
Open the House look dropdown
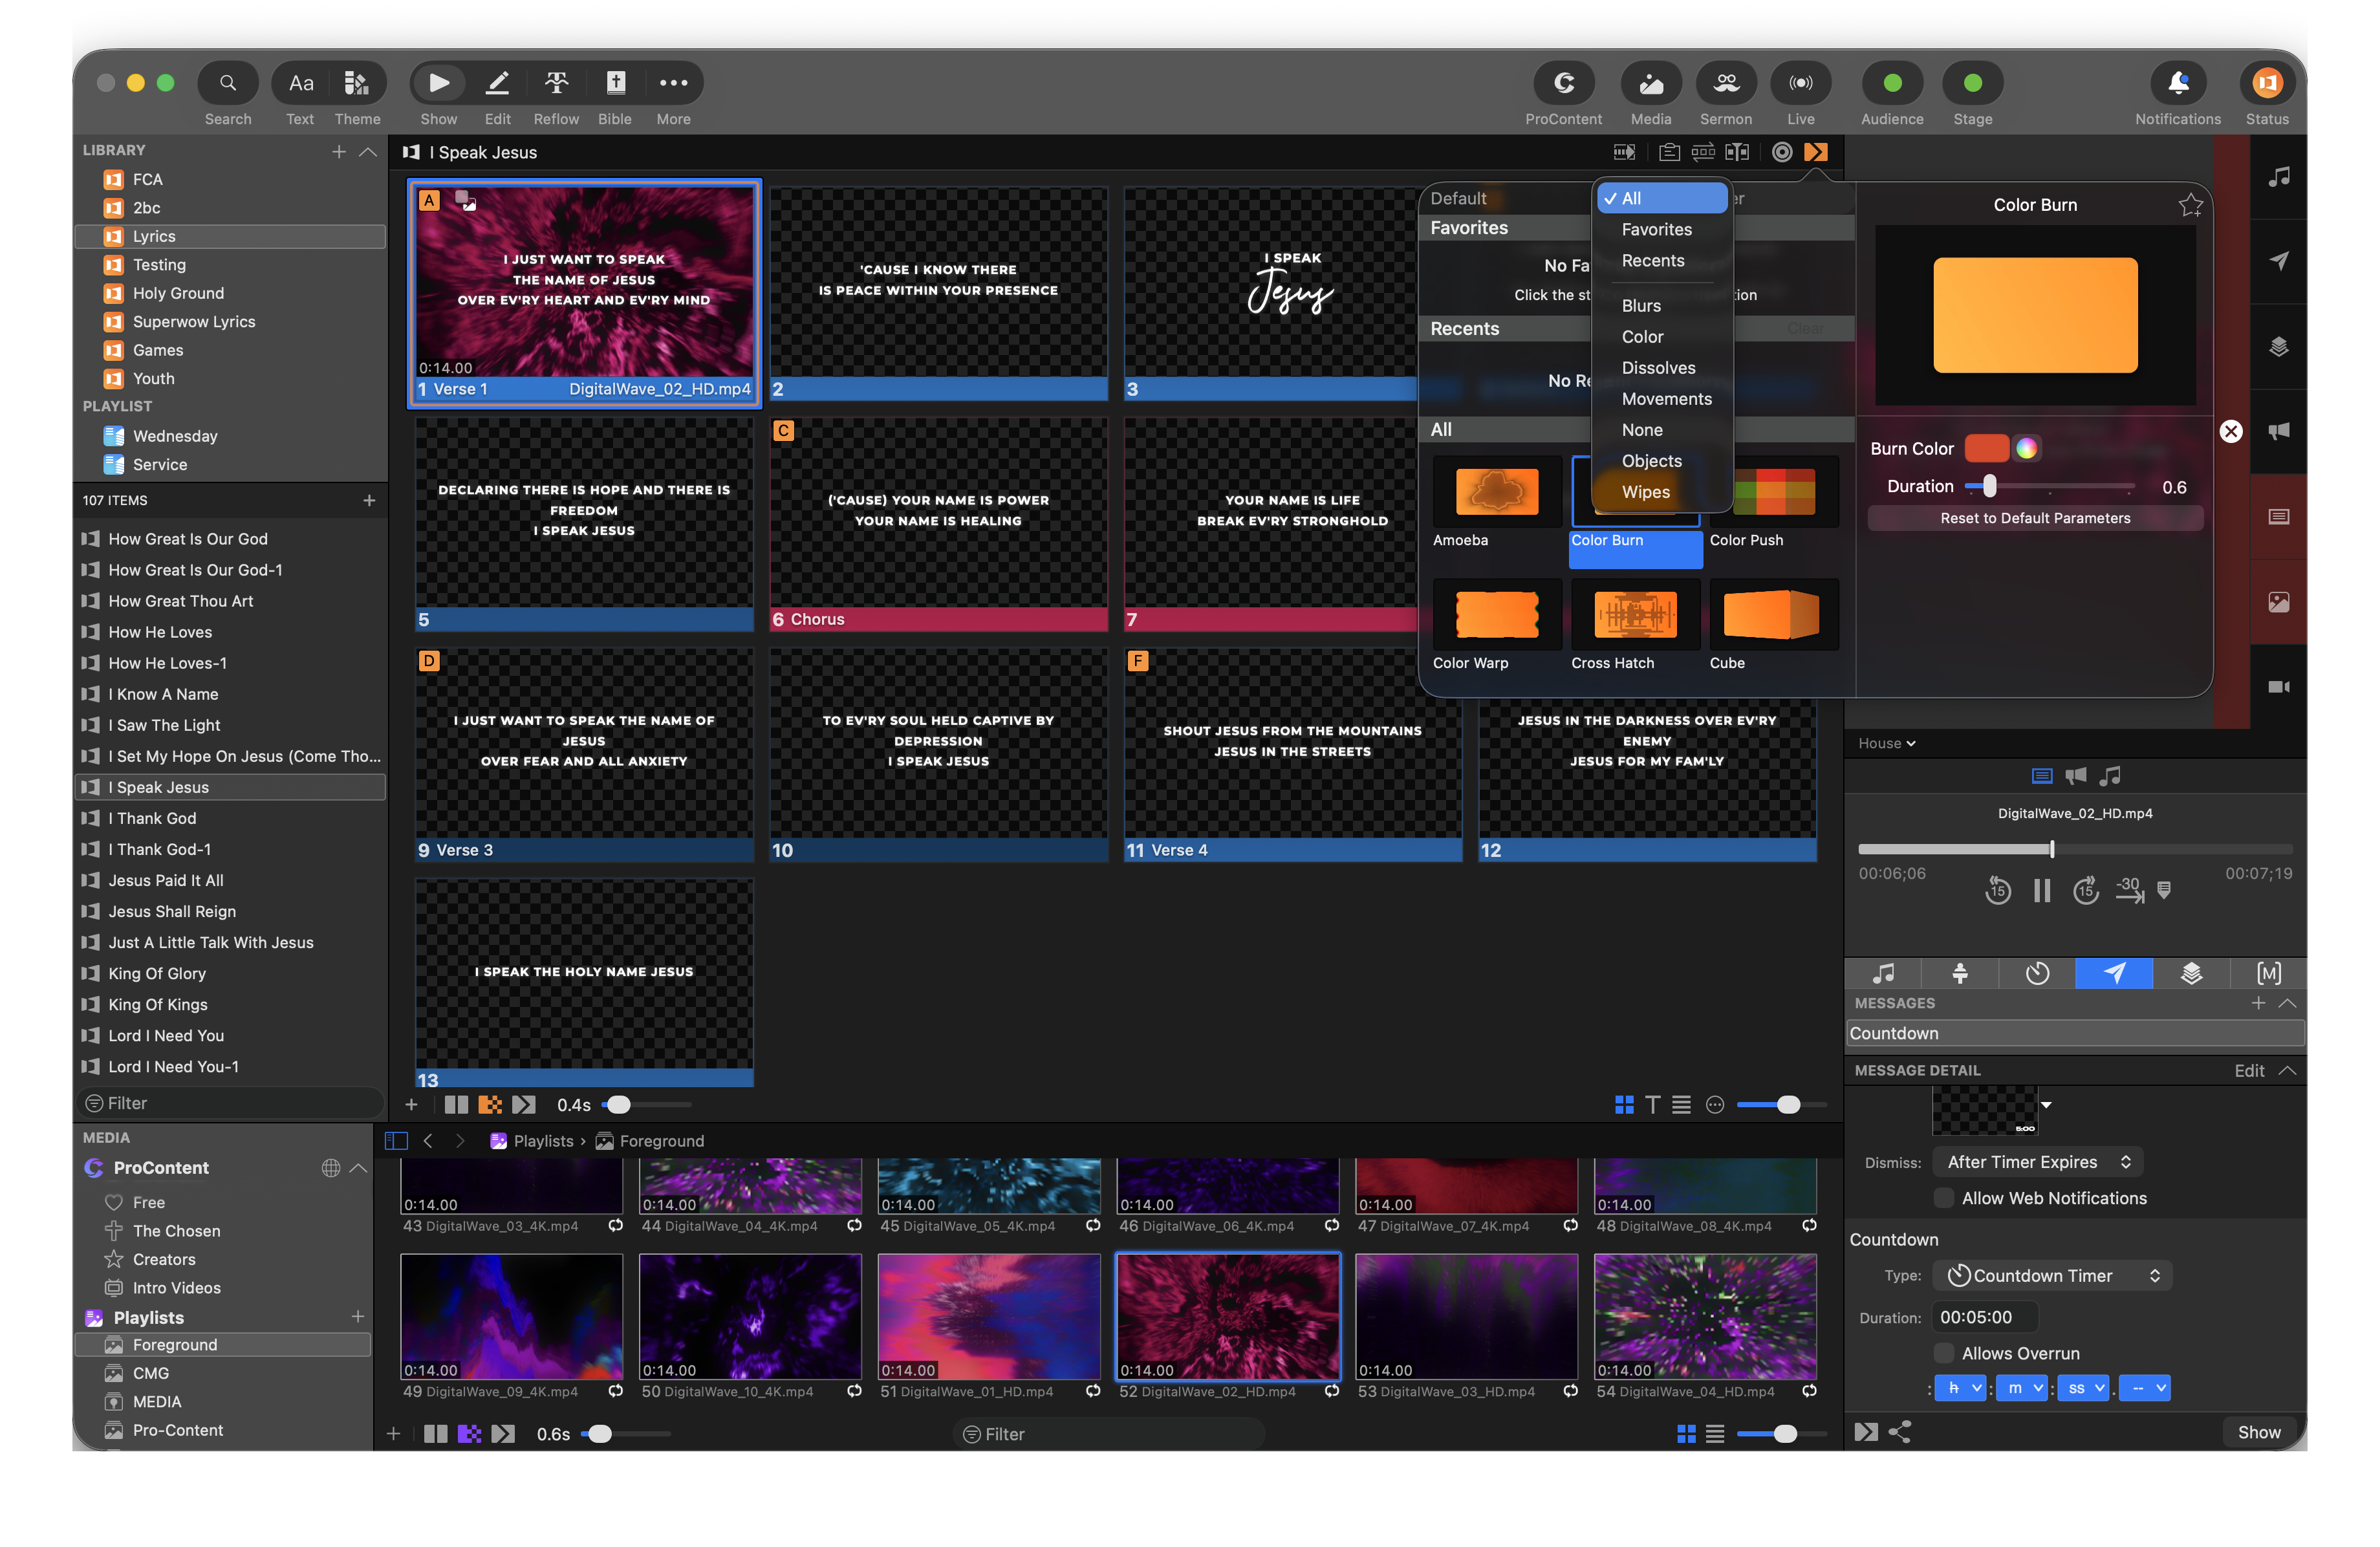(1886, 743)
